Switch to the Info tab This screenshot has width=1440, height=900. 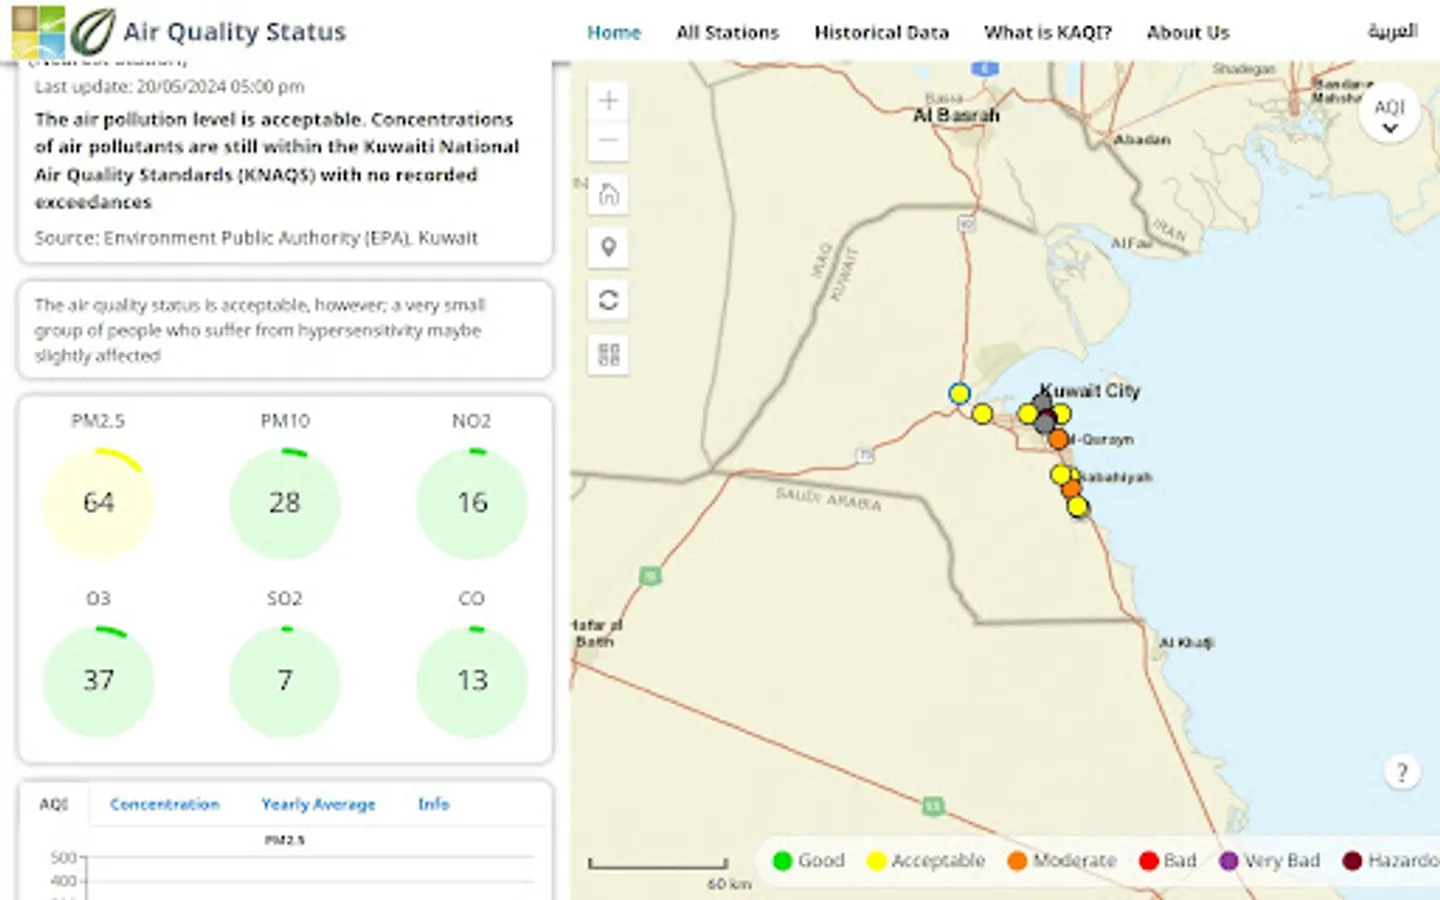[x=433, y=804]
